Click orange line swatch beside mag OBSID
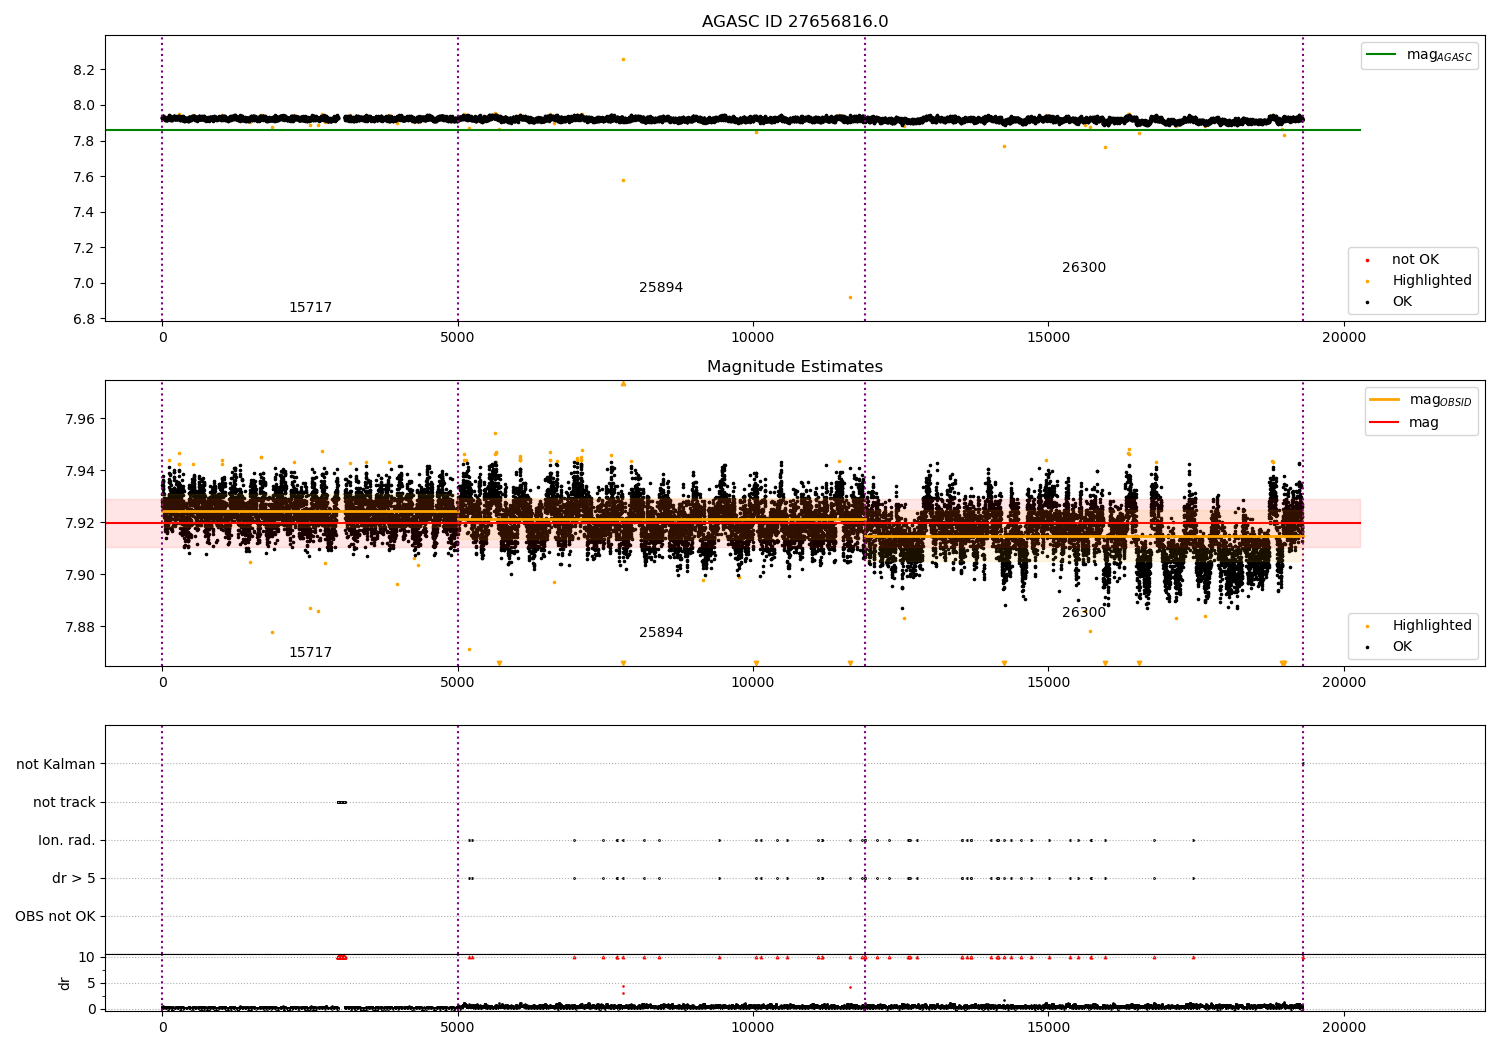 coord(1385,400)
